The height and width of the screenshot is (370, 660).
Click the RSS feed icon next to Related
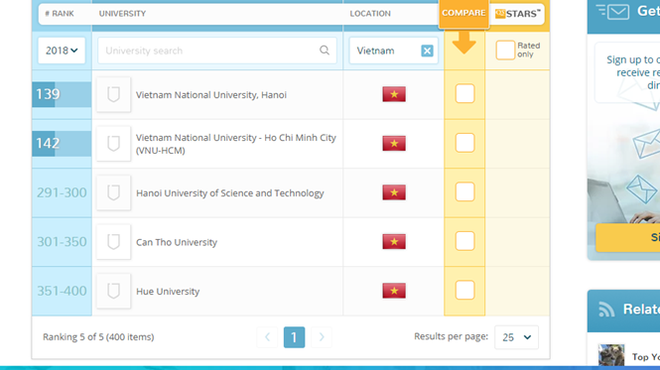tap(606, 309)
